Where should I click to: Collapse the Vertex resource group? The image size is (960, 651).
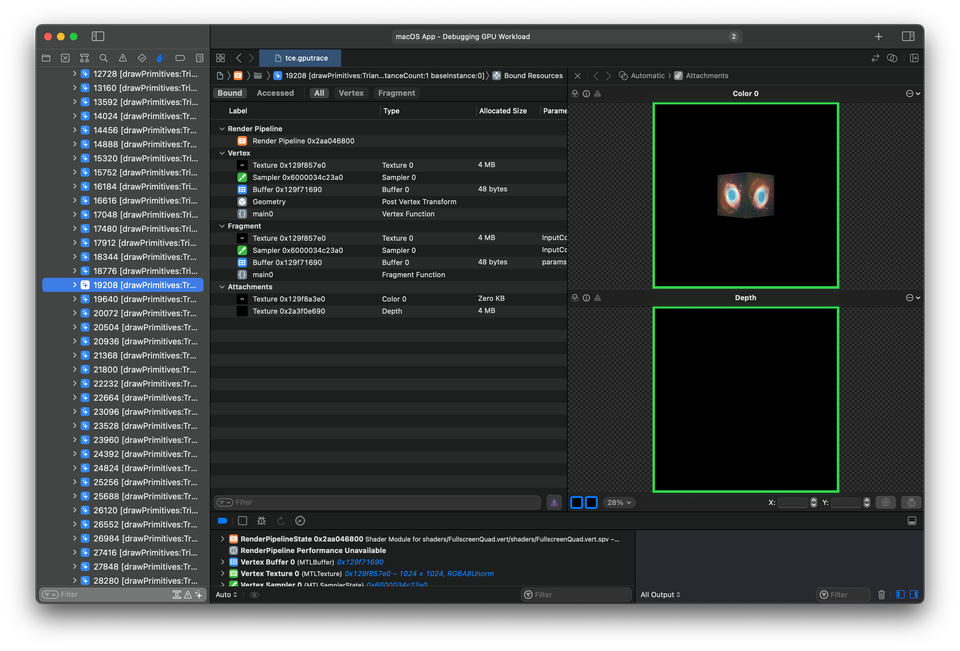222,153
